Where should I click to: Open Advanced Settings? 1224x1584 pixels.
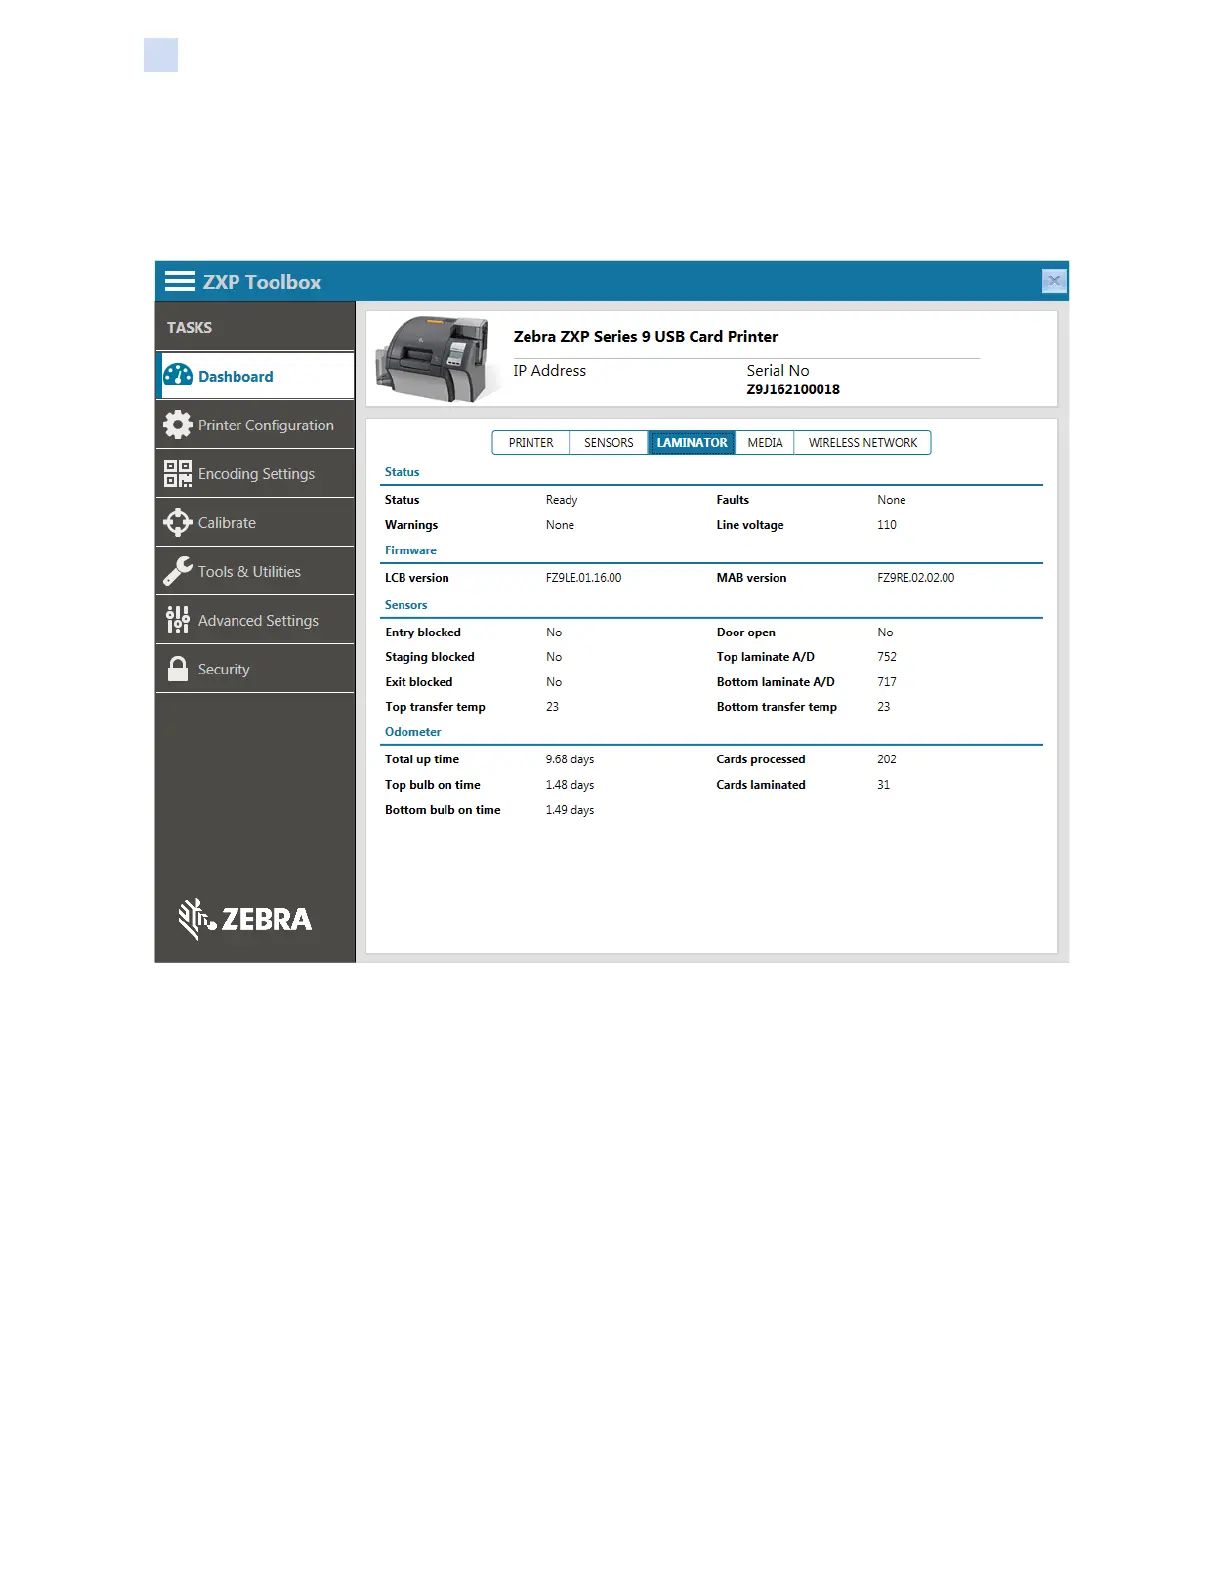(255, 620)
